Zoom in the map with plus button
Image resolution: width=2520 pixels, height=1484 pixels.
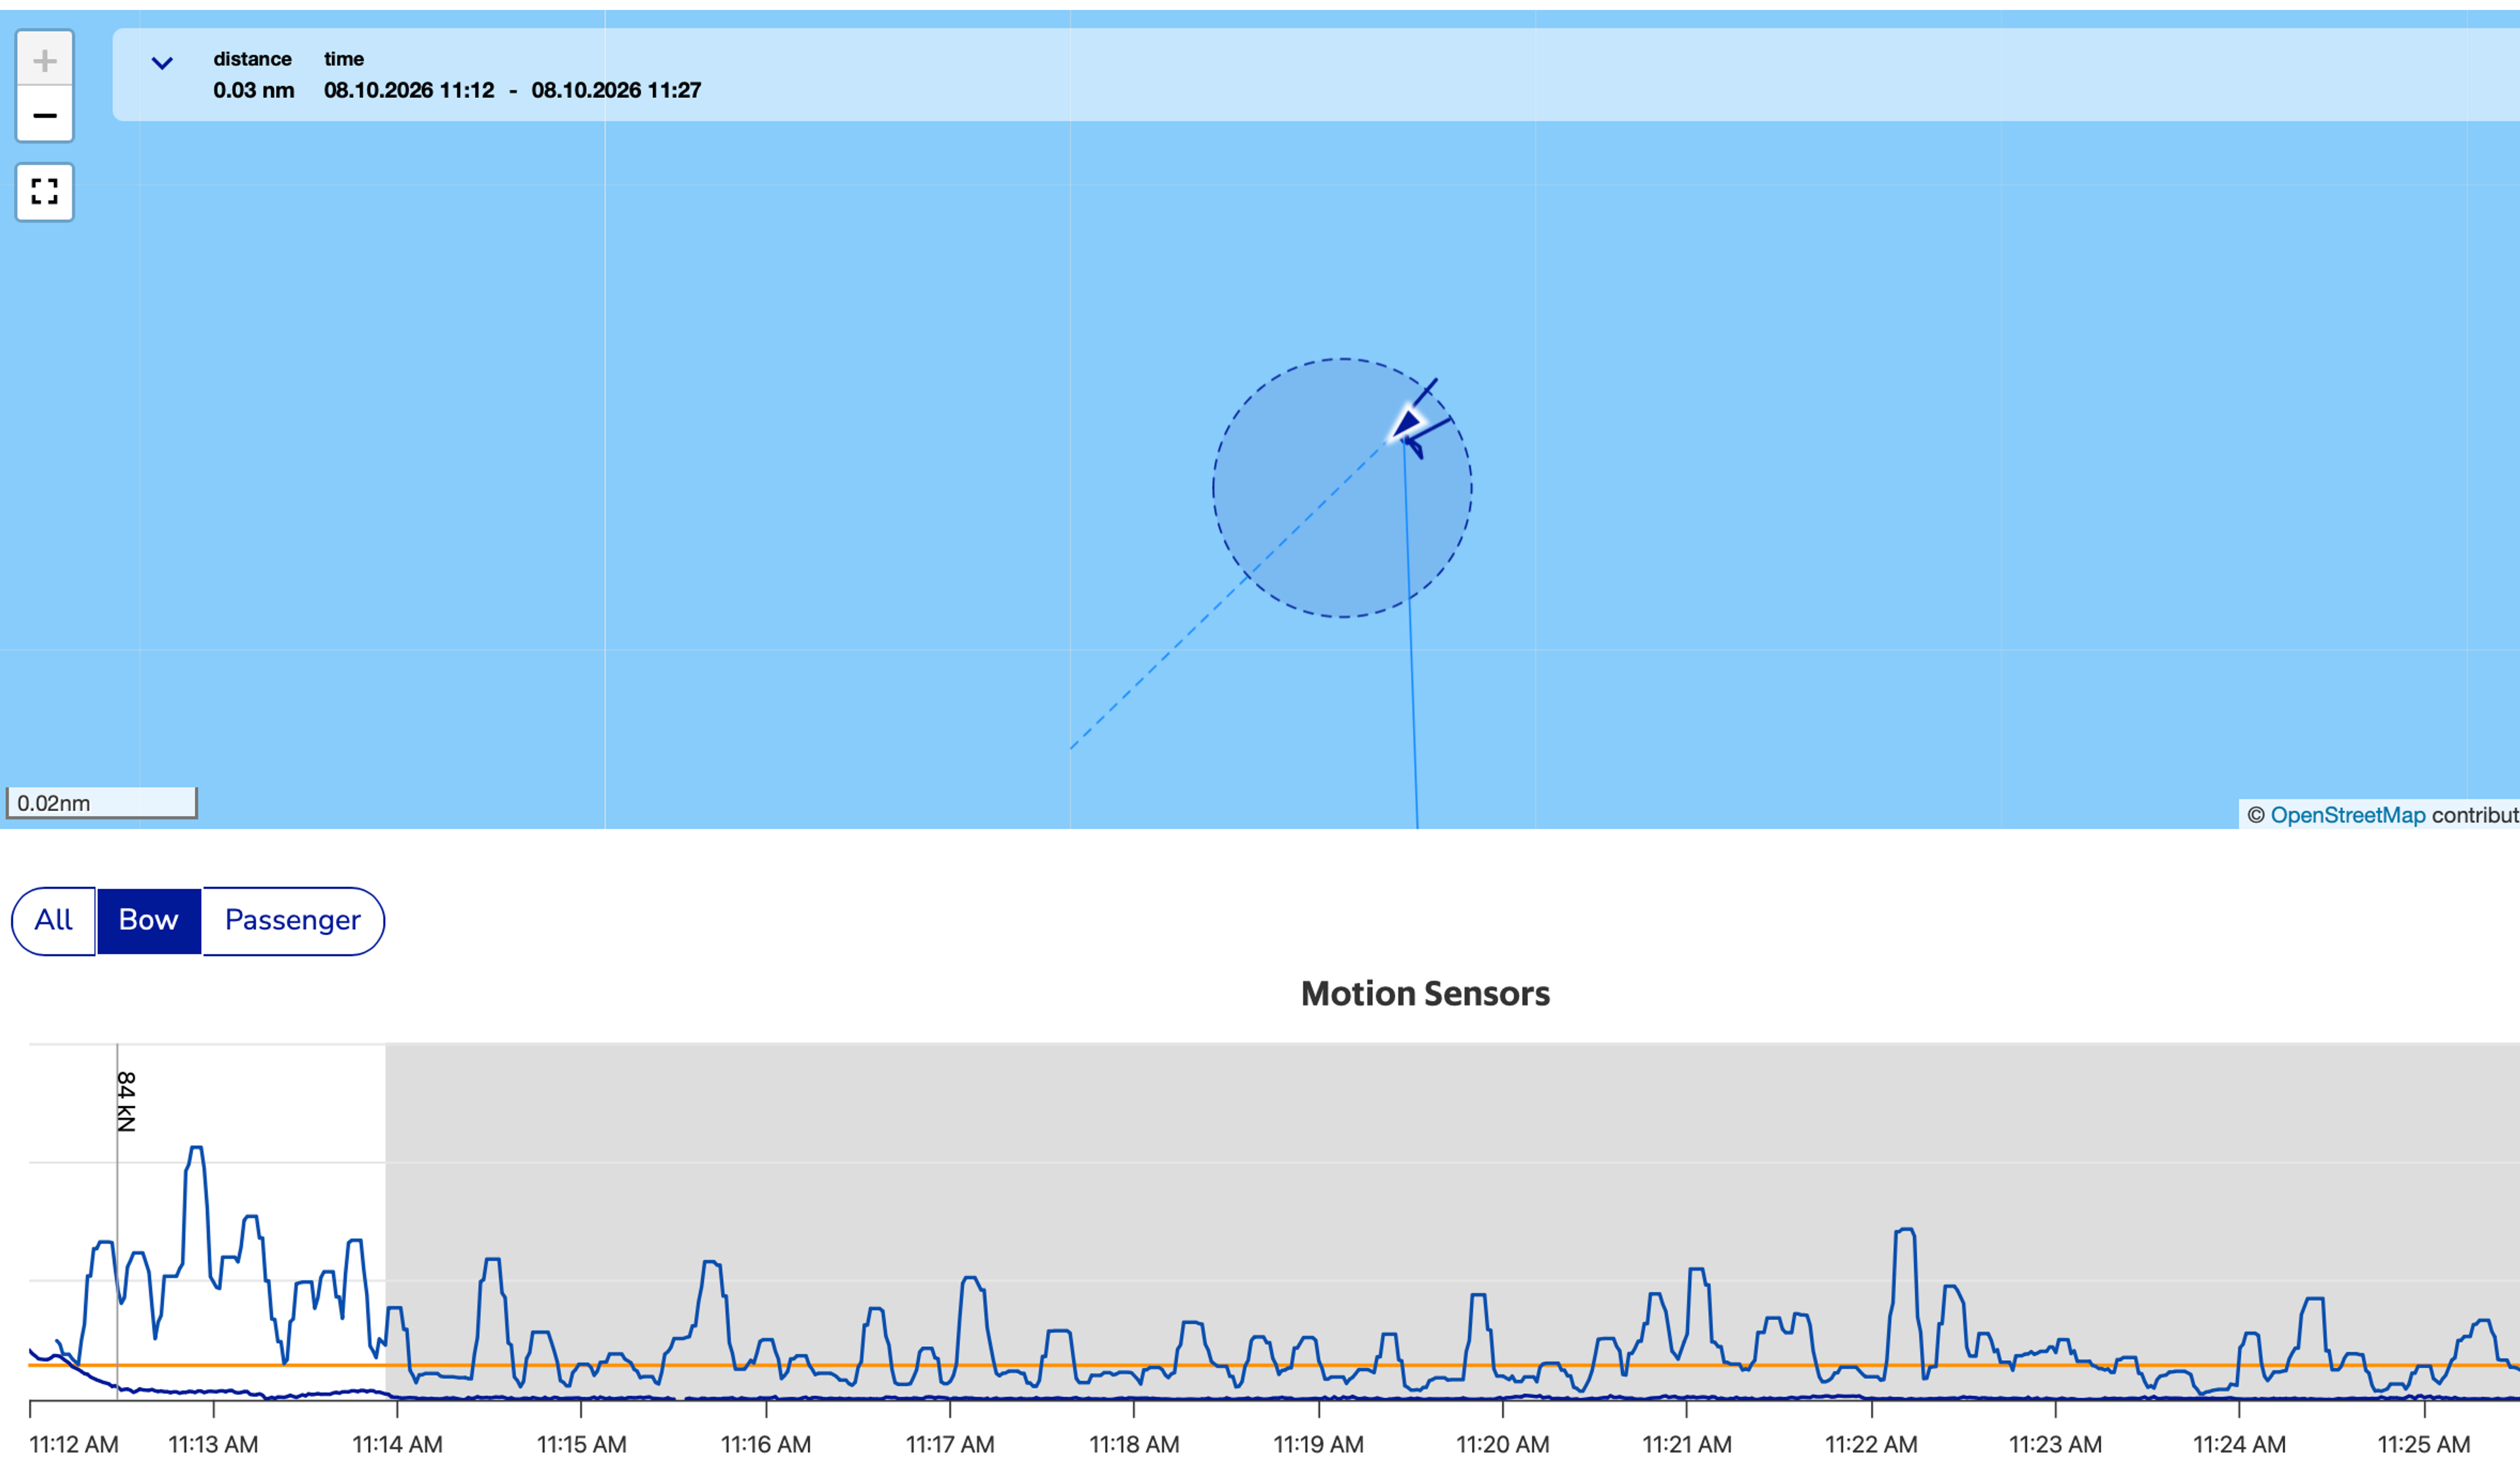tap(44, 60)
